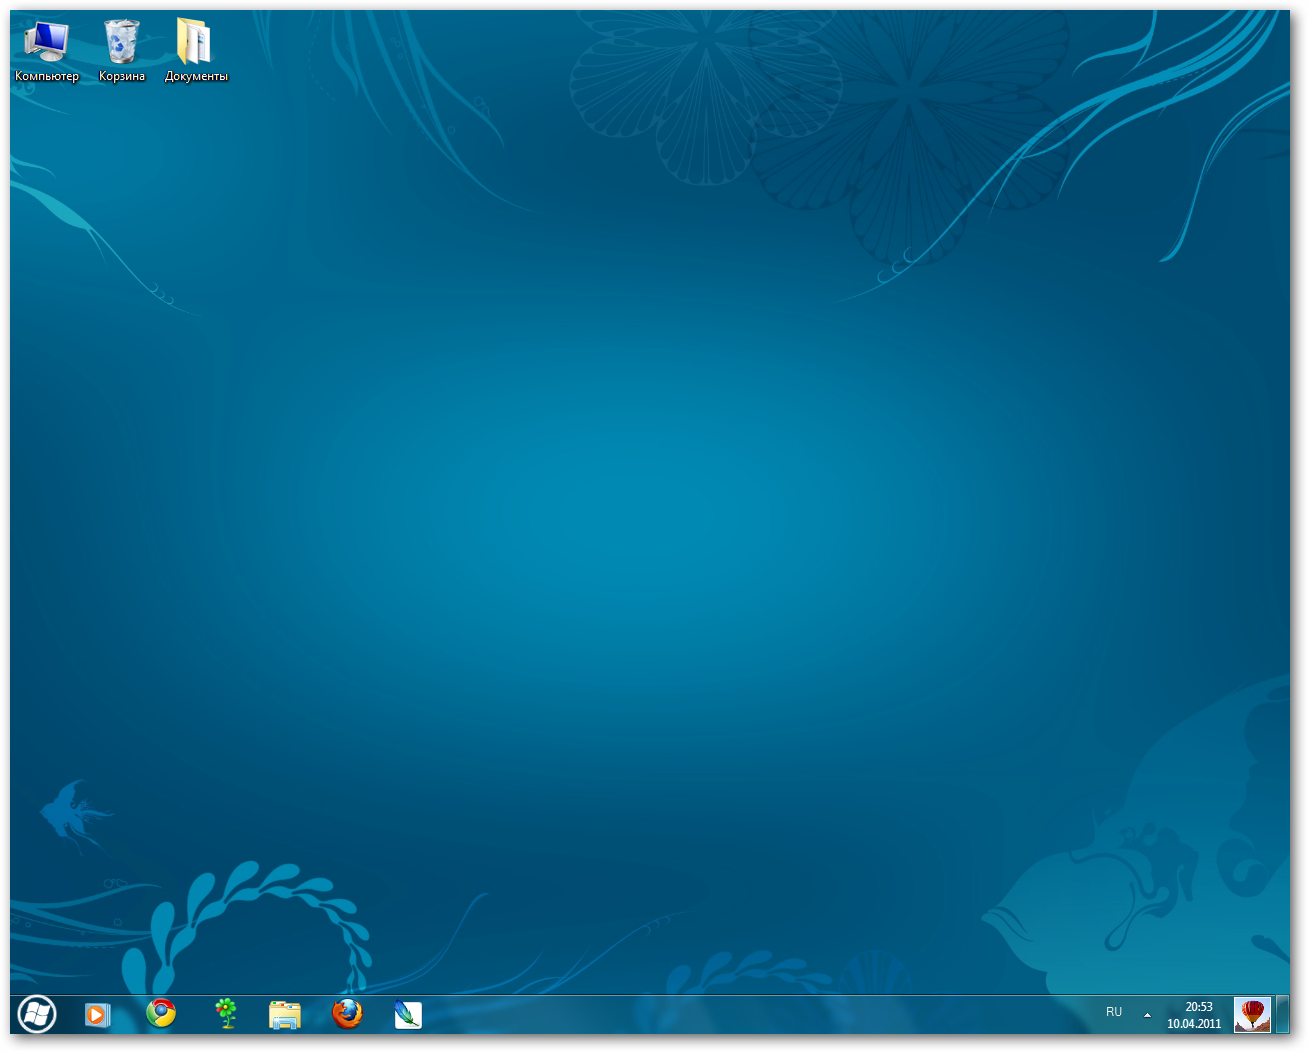Select the Компьютер desktop icon
The image size is (1308, 1052).
point(46,41)
